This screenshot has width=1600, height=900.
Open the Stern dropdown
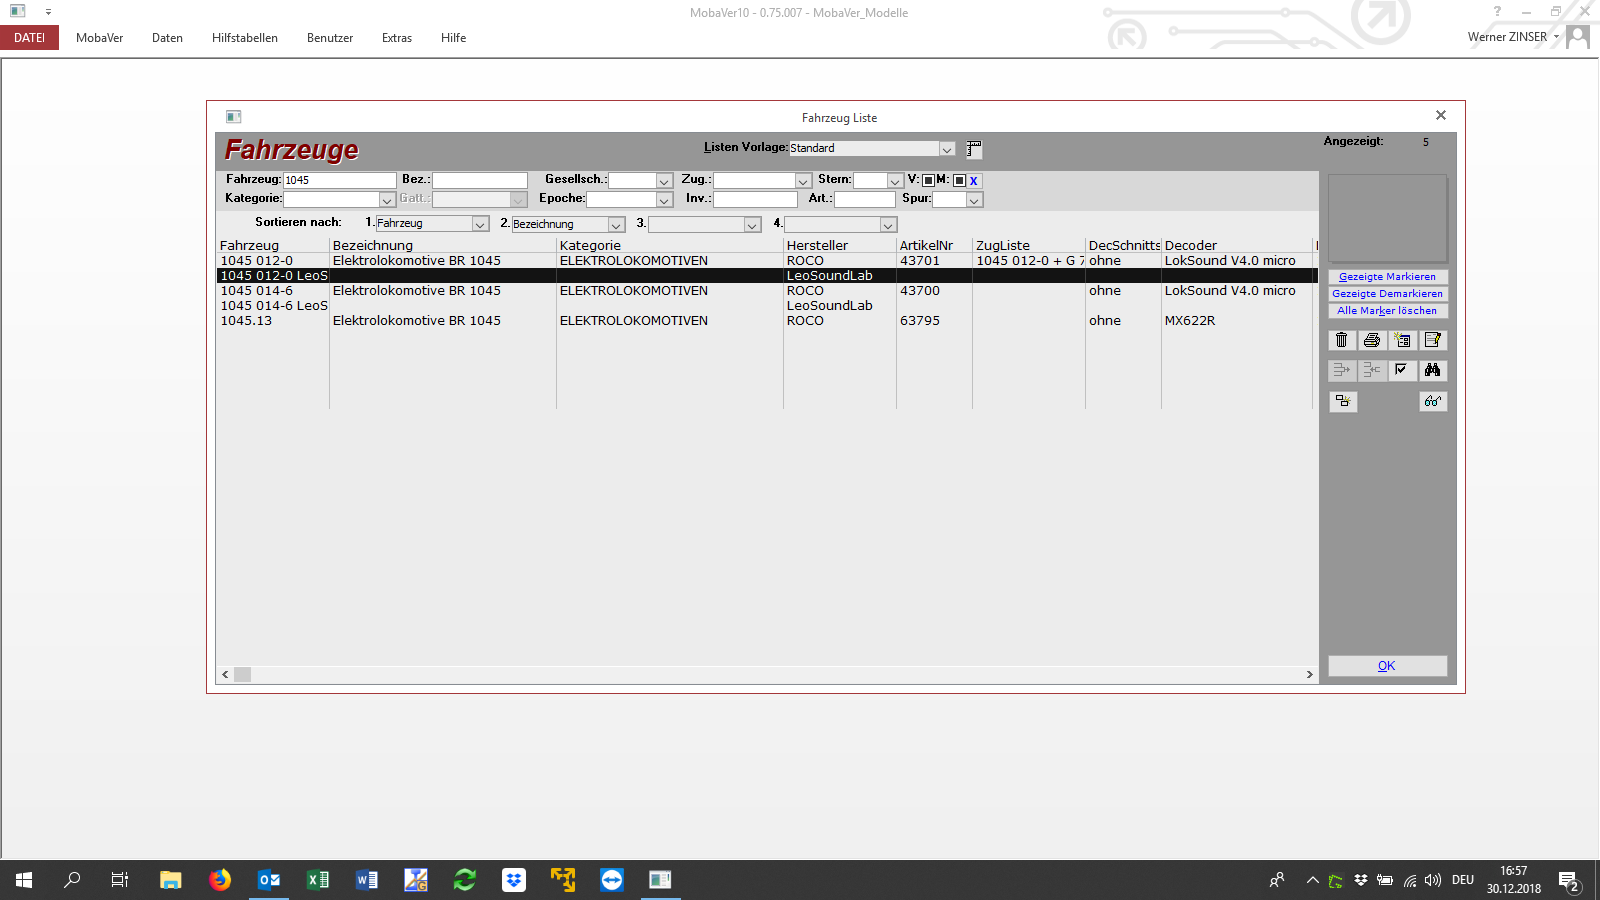[895, 181]
